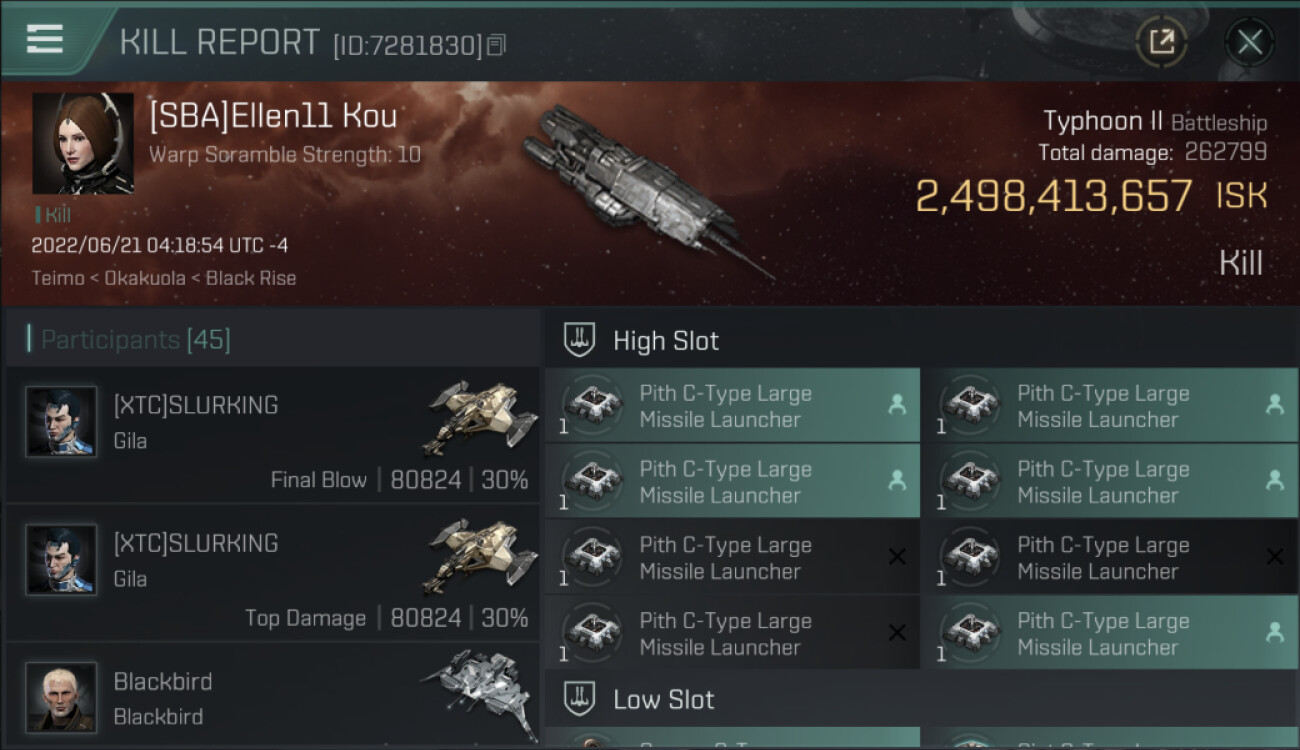Close the kill report window
Image resolution: width=1300 pixels, height=750 pixels.
(x=1249, y=42)
